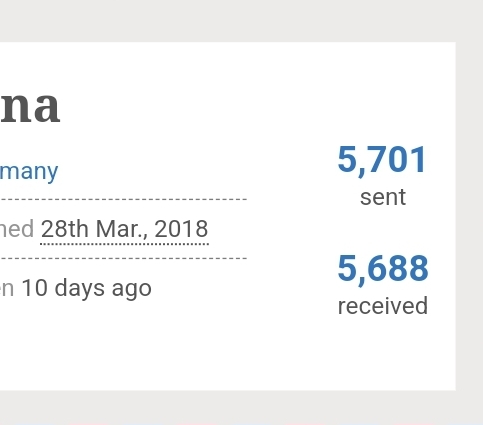Click the joined date 28th Mar., 2018

(x=124, y=229)
